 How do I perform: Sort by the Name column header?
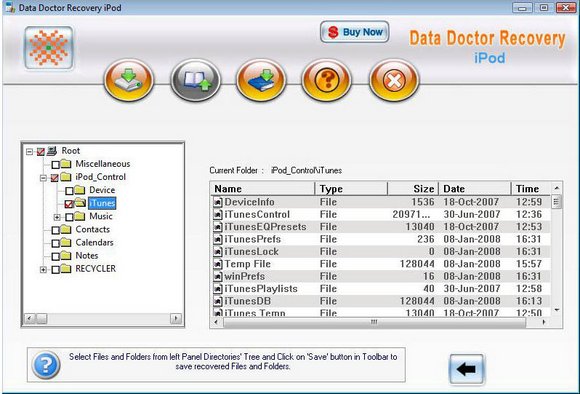pyautogui.click(x=263, y=189)
